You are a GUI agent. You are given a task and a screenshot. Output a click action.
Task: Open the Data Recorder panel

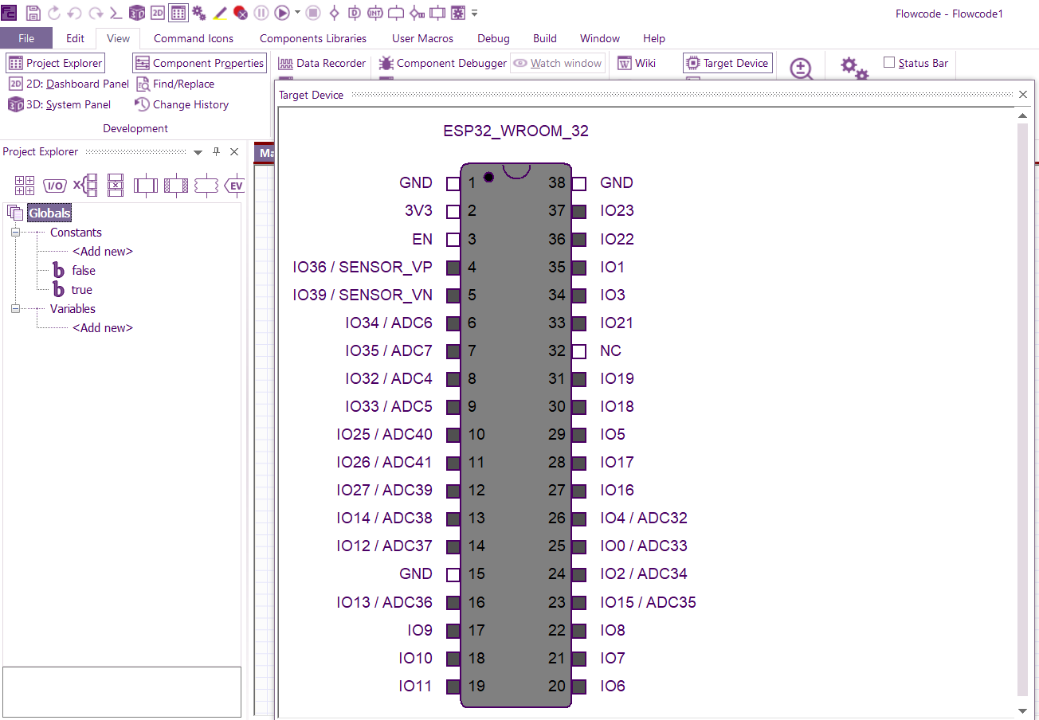322,63
